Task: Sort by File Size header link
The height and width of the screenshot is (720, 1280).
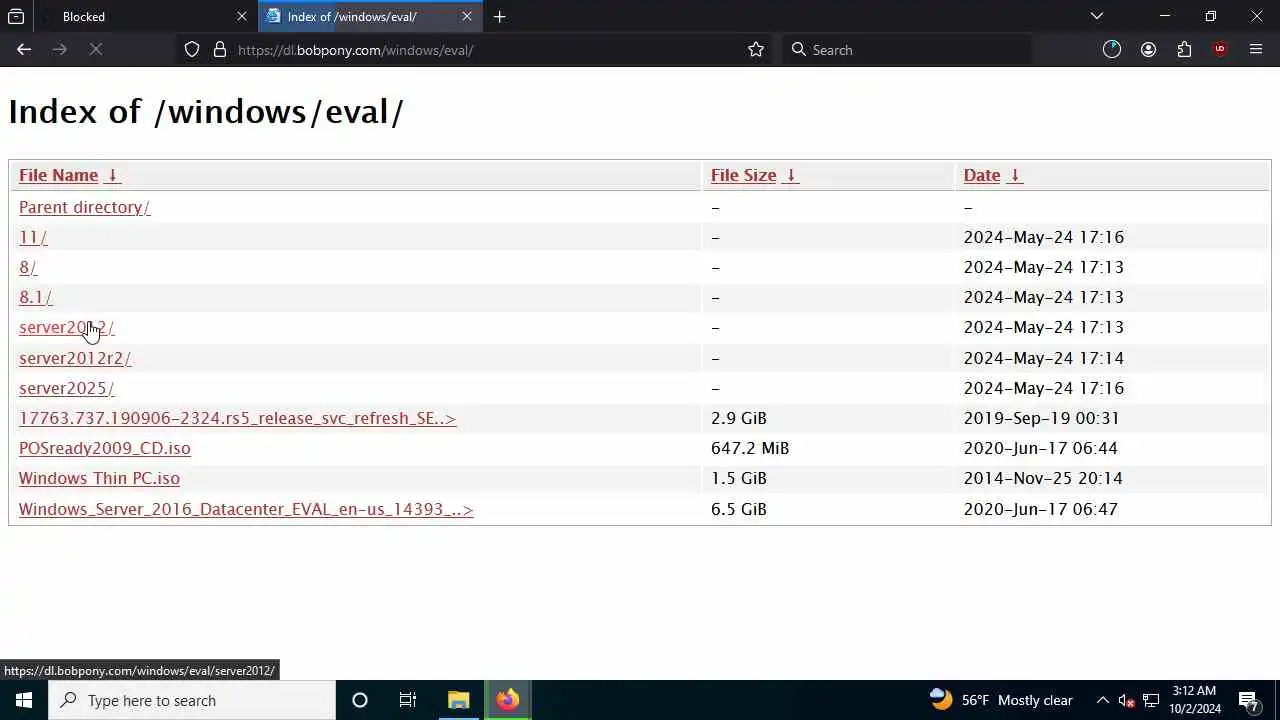Action: (743, 175)
